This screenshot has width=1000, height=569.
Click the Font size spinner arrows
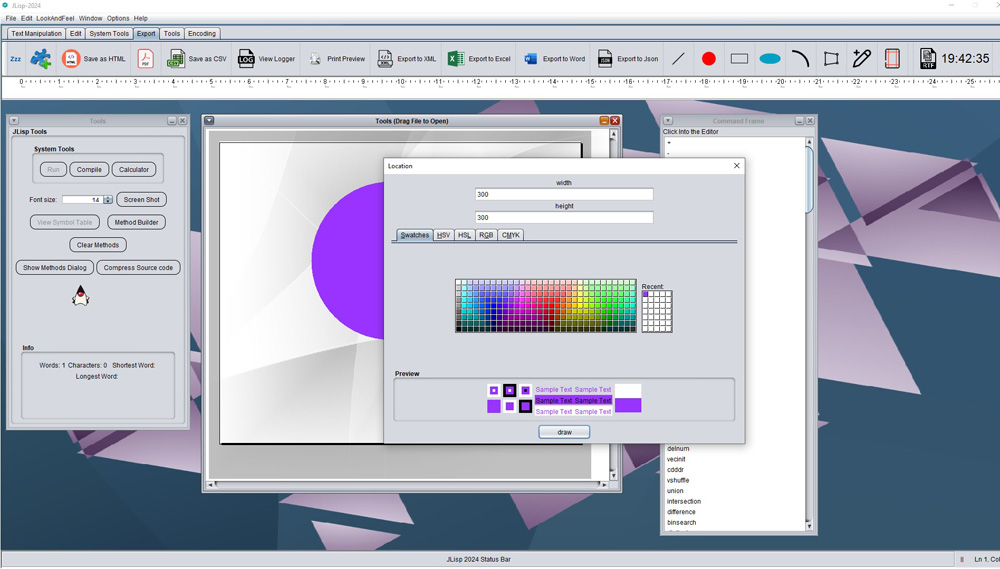(x=108, y=200)
